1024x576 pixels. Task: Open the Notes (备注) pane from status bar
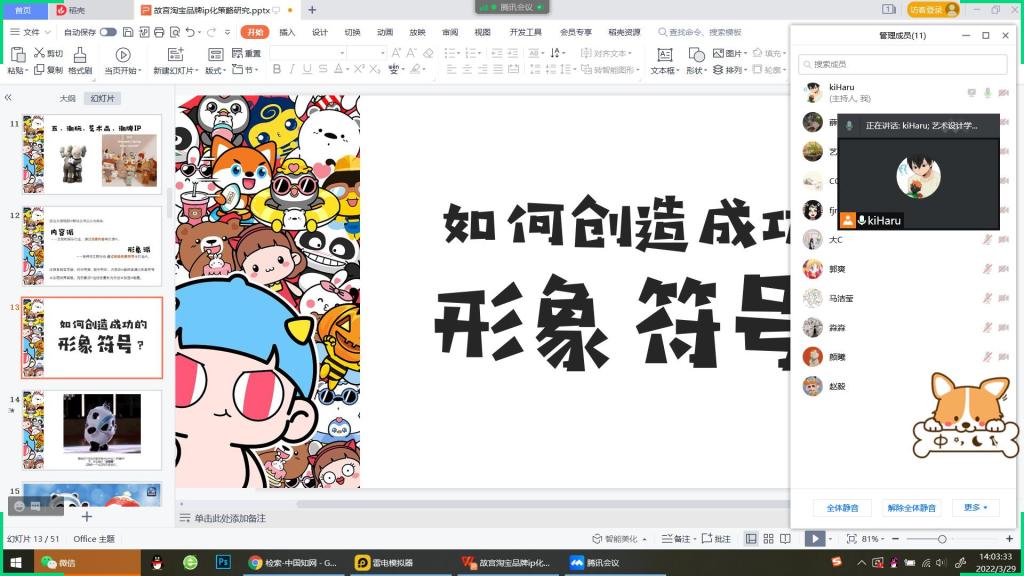coord(676,539)
